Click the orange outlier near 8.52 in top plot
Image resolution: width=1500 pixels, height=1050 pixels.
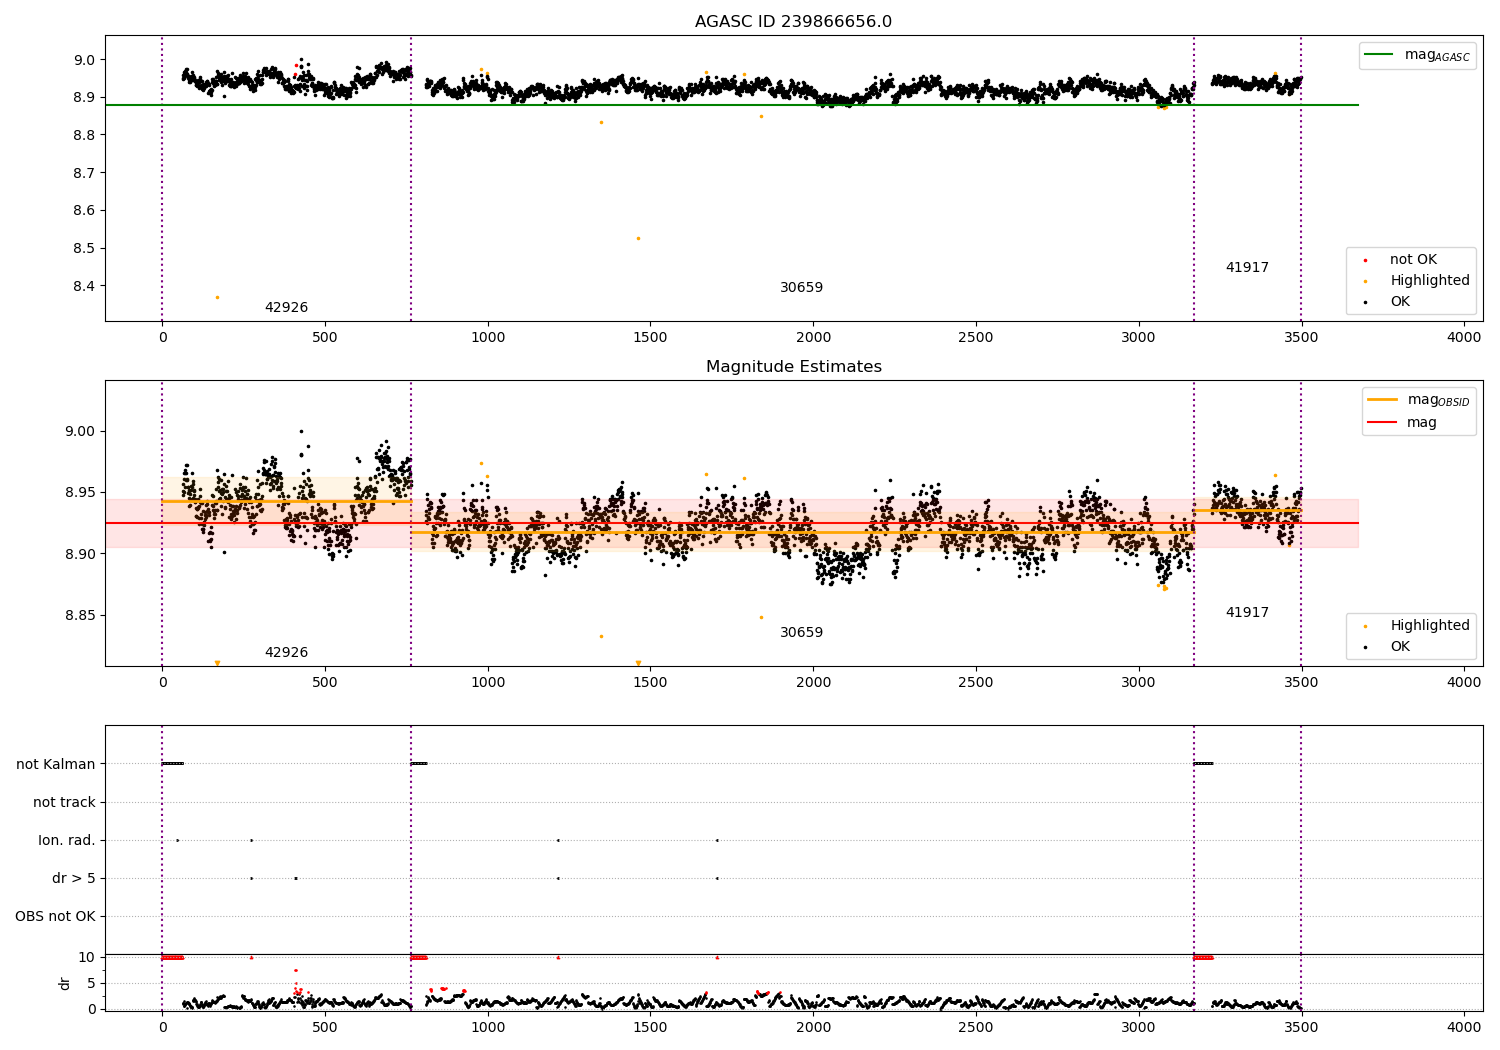click(638, 238)
